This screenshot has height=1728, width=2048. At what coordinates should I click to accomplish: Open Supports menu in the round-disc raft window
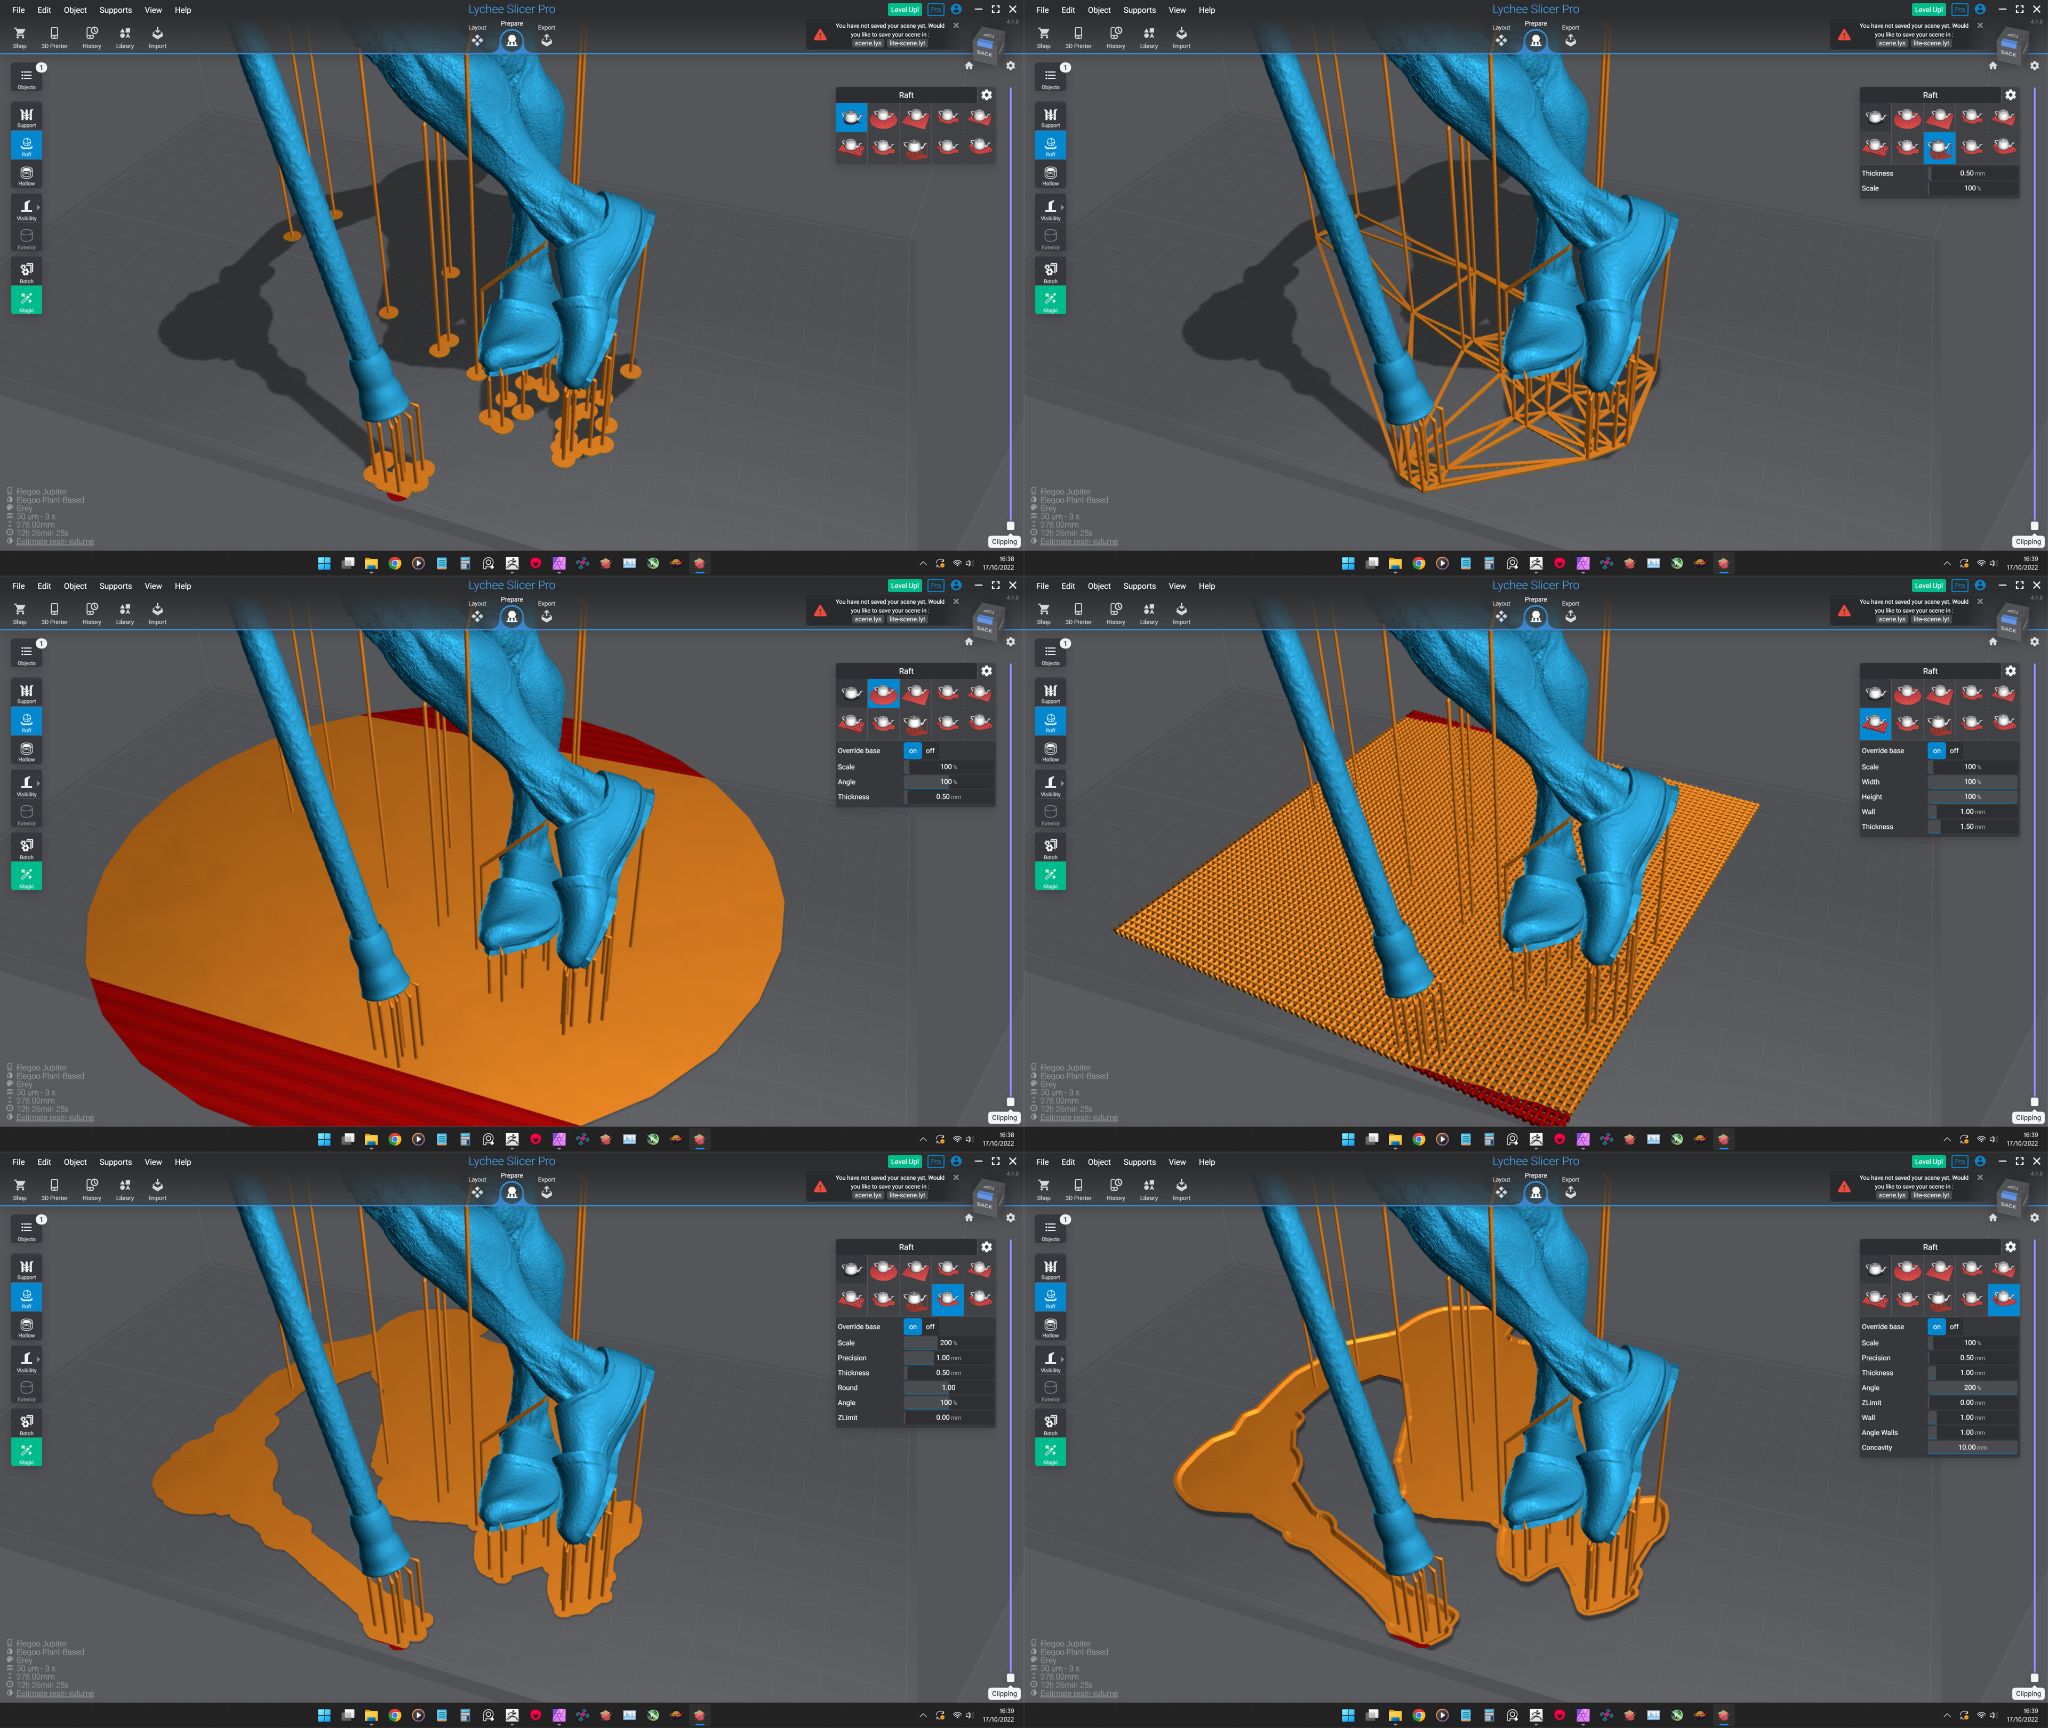115,586
